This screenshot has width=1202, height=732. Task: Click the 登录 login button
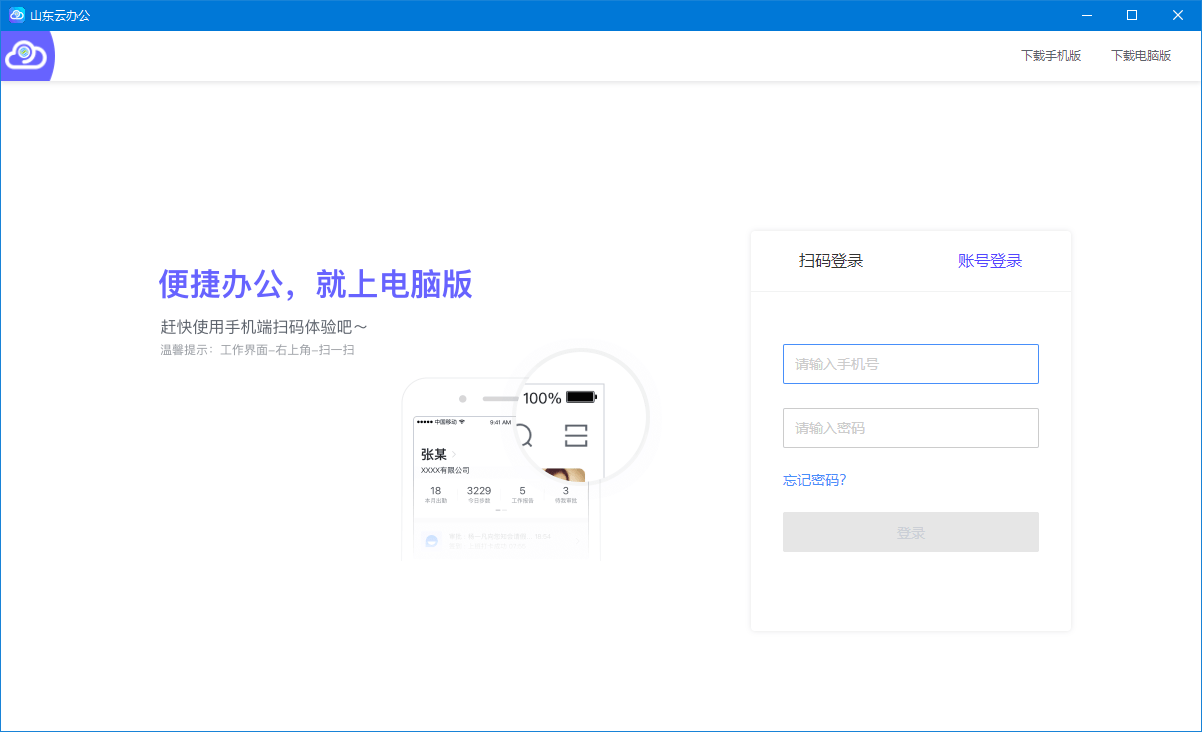[911, 531]
